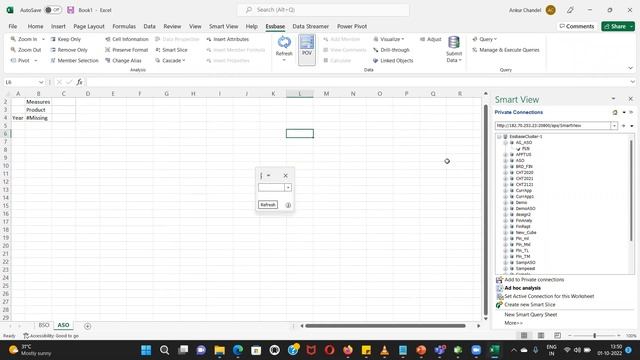The width and height of the screenshot is (640, 360).
Task: Click Change Alias
Action: point(123,60)
